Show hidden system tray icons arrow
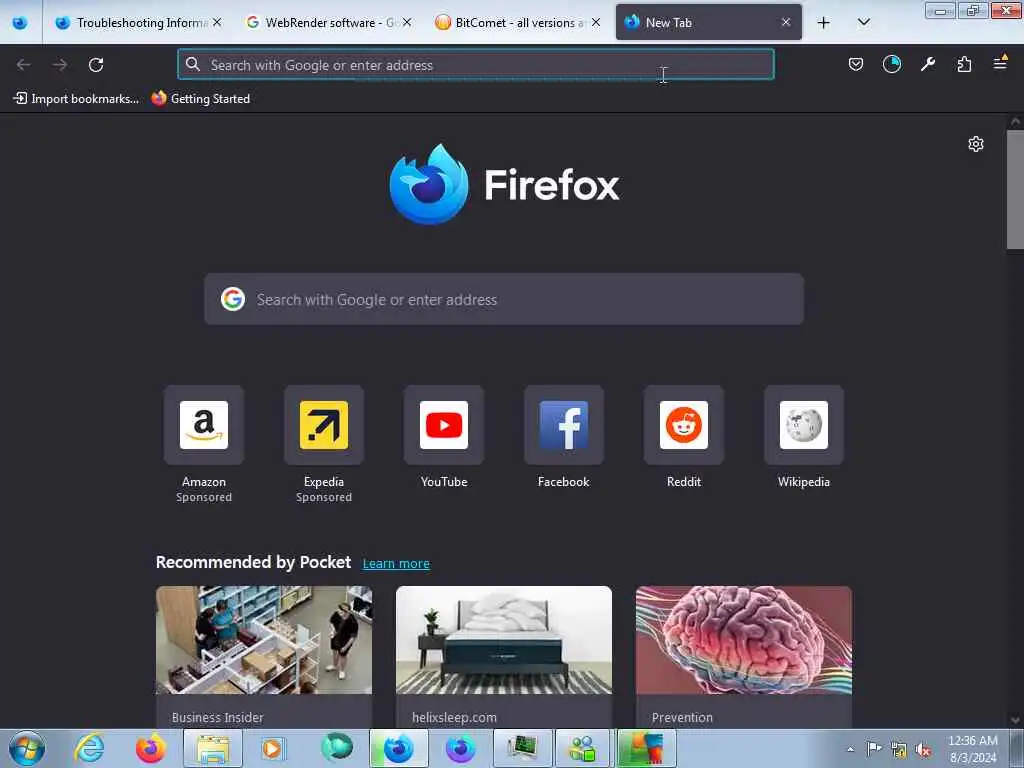1024x768 pixels. pos(850,749)
